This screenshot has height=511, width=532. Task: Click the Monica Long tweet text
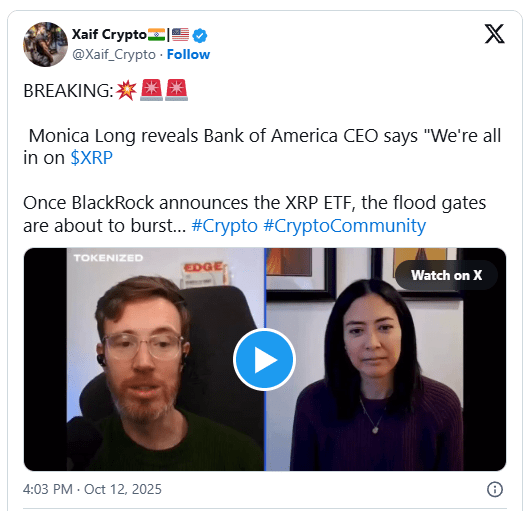click(x=262, y=147)
